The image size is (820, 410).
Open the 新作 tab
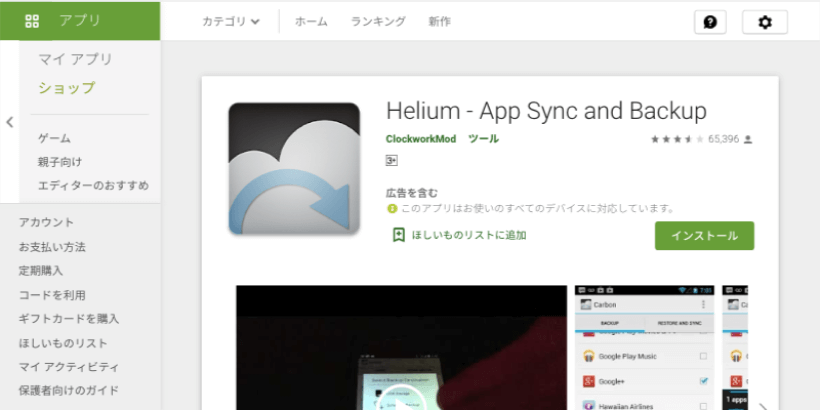click(x=439, y=21)
